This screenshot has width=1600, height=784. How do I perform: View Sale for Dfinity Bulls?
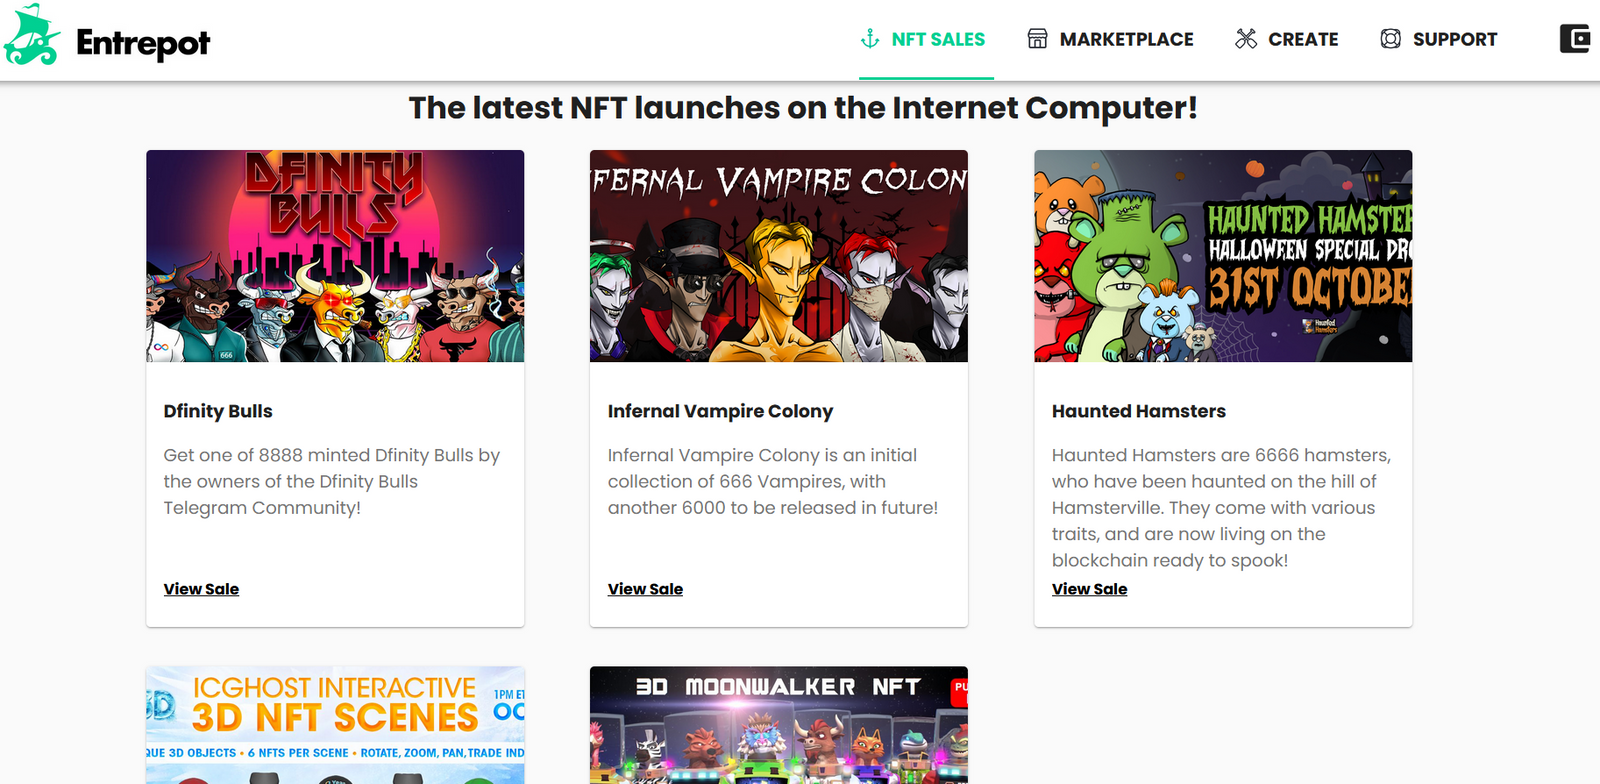pos(201,589)
